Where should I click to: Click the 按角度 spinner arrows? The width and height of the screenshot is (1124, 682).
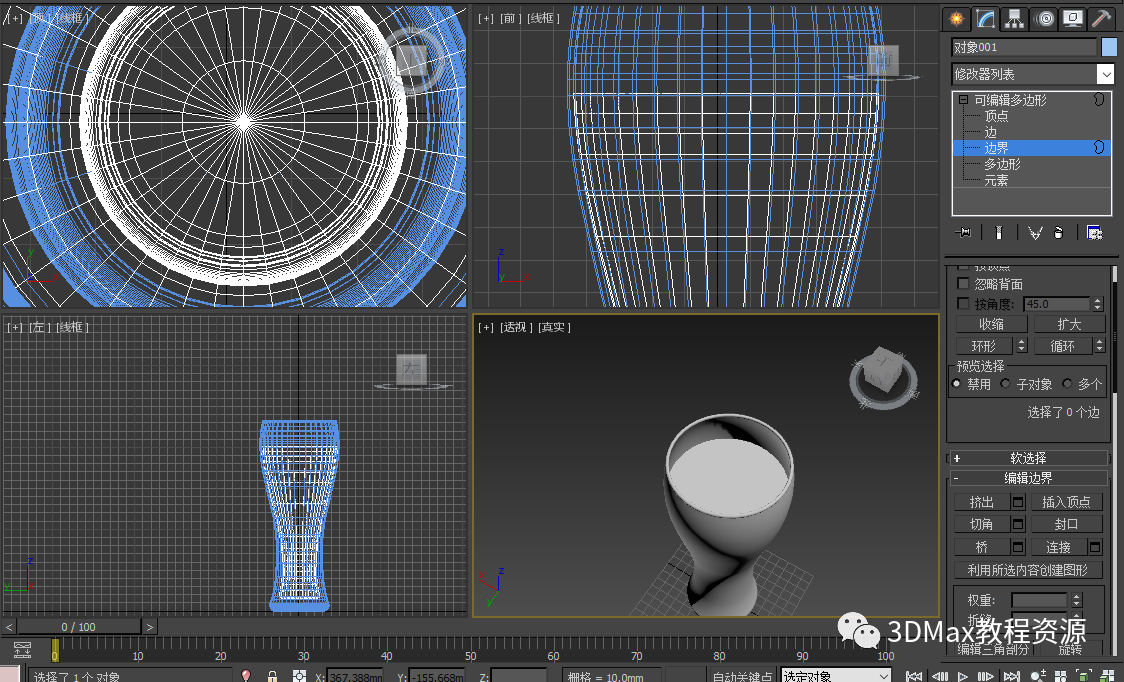[x=1097, y=304]
